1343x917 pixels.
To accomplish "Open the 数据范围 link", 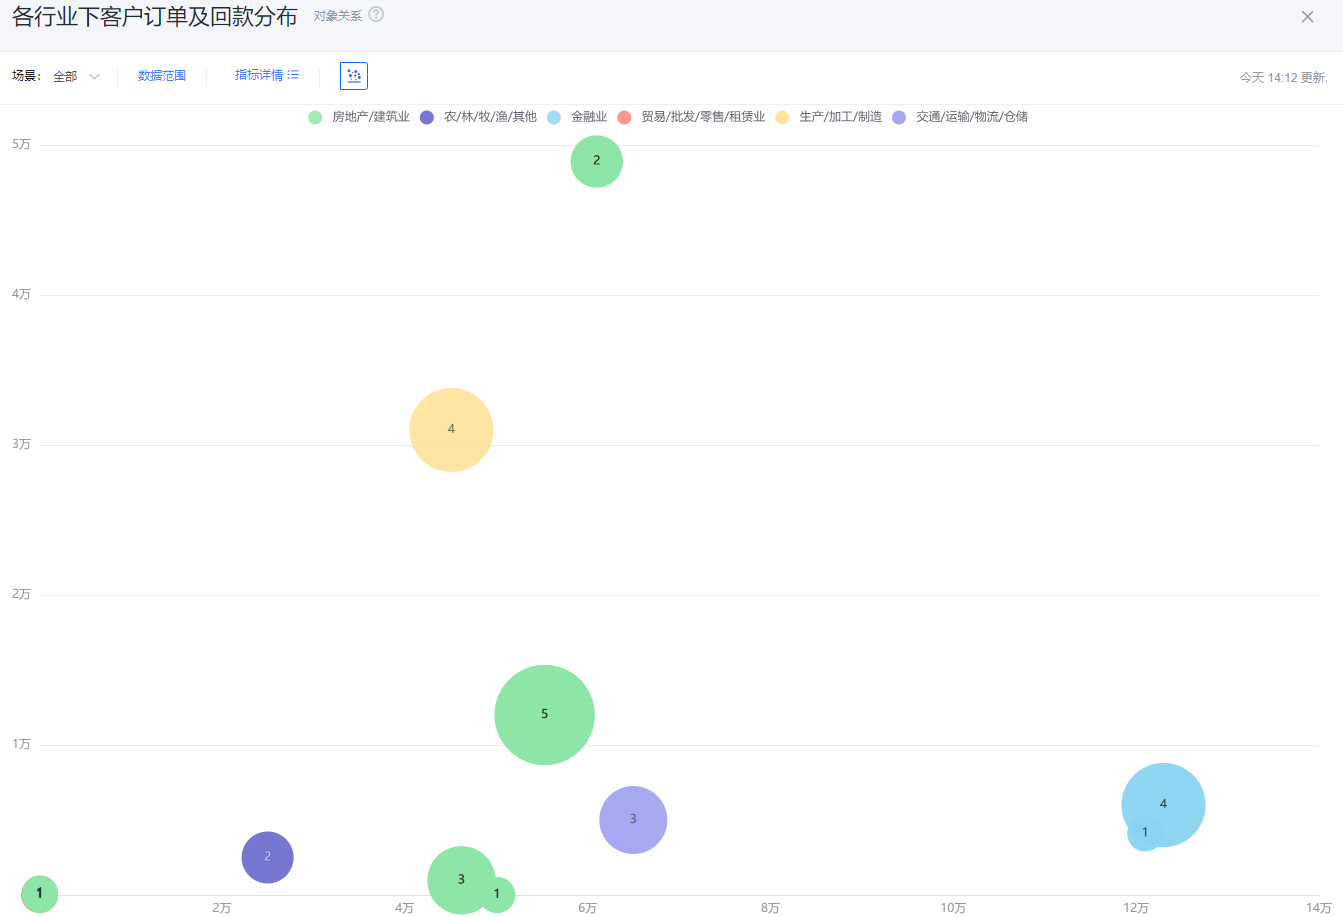I will click(x=162, y=76).
